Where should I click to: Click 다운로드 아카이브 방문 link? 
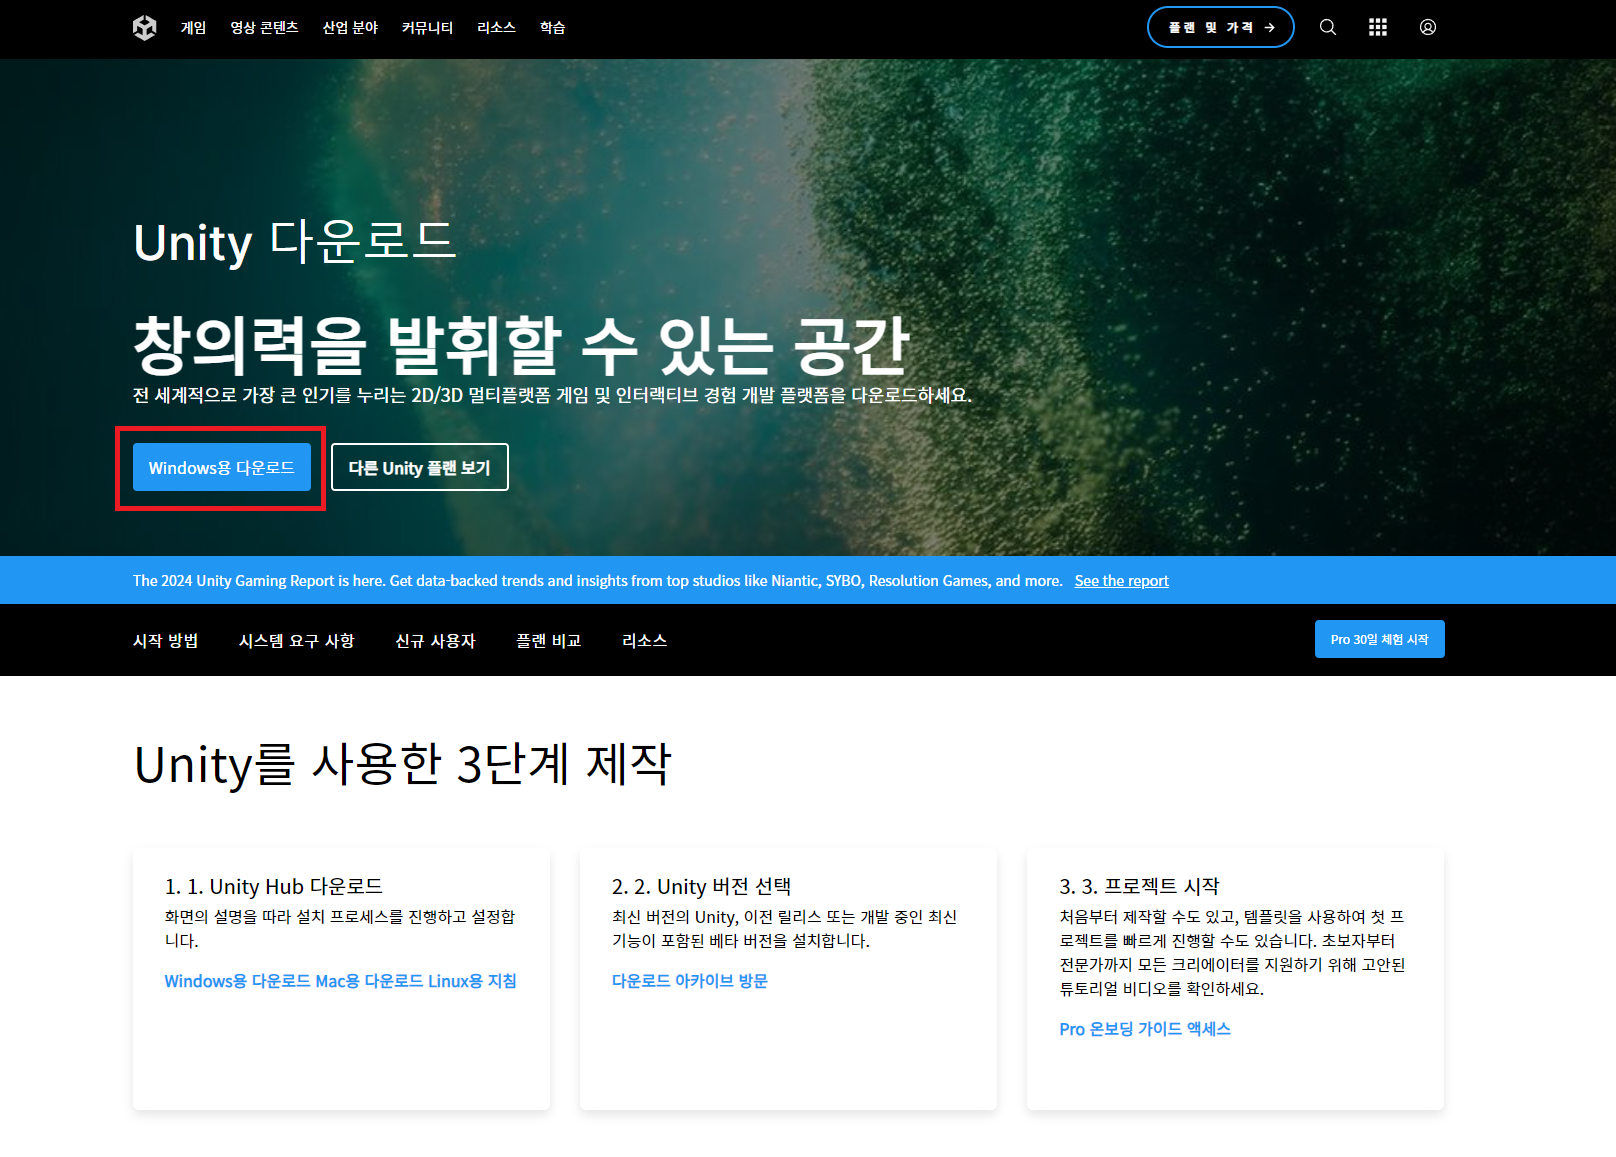[x=689, y=981]
